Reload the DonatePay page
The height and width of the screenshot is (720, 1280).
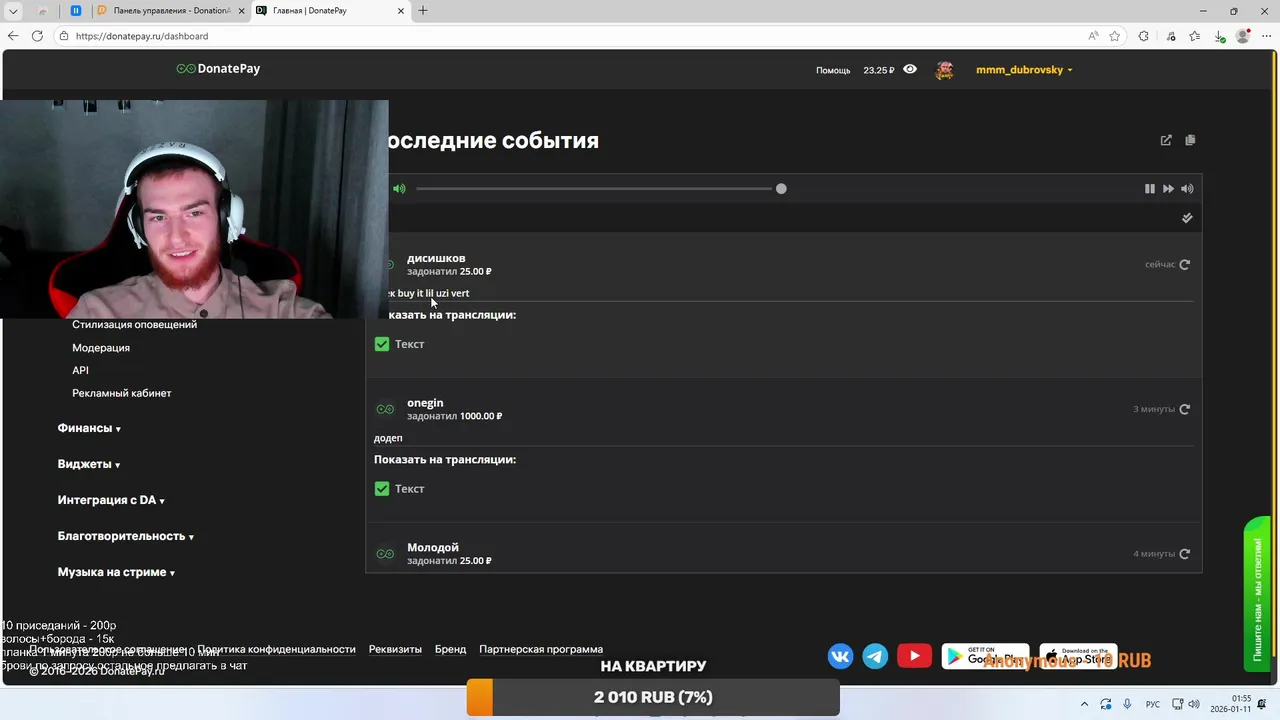click(37, 36)
